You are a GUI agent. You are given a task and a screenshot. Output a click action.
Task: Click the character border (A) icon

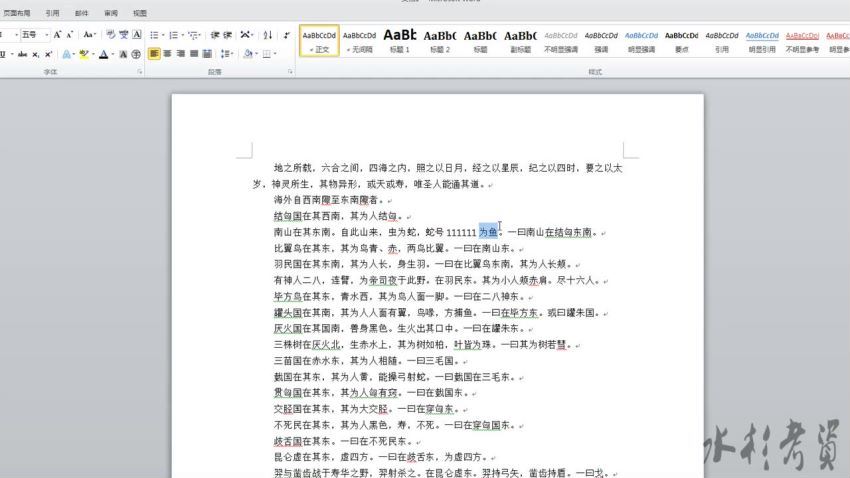(x=137, y=35)
